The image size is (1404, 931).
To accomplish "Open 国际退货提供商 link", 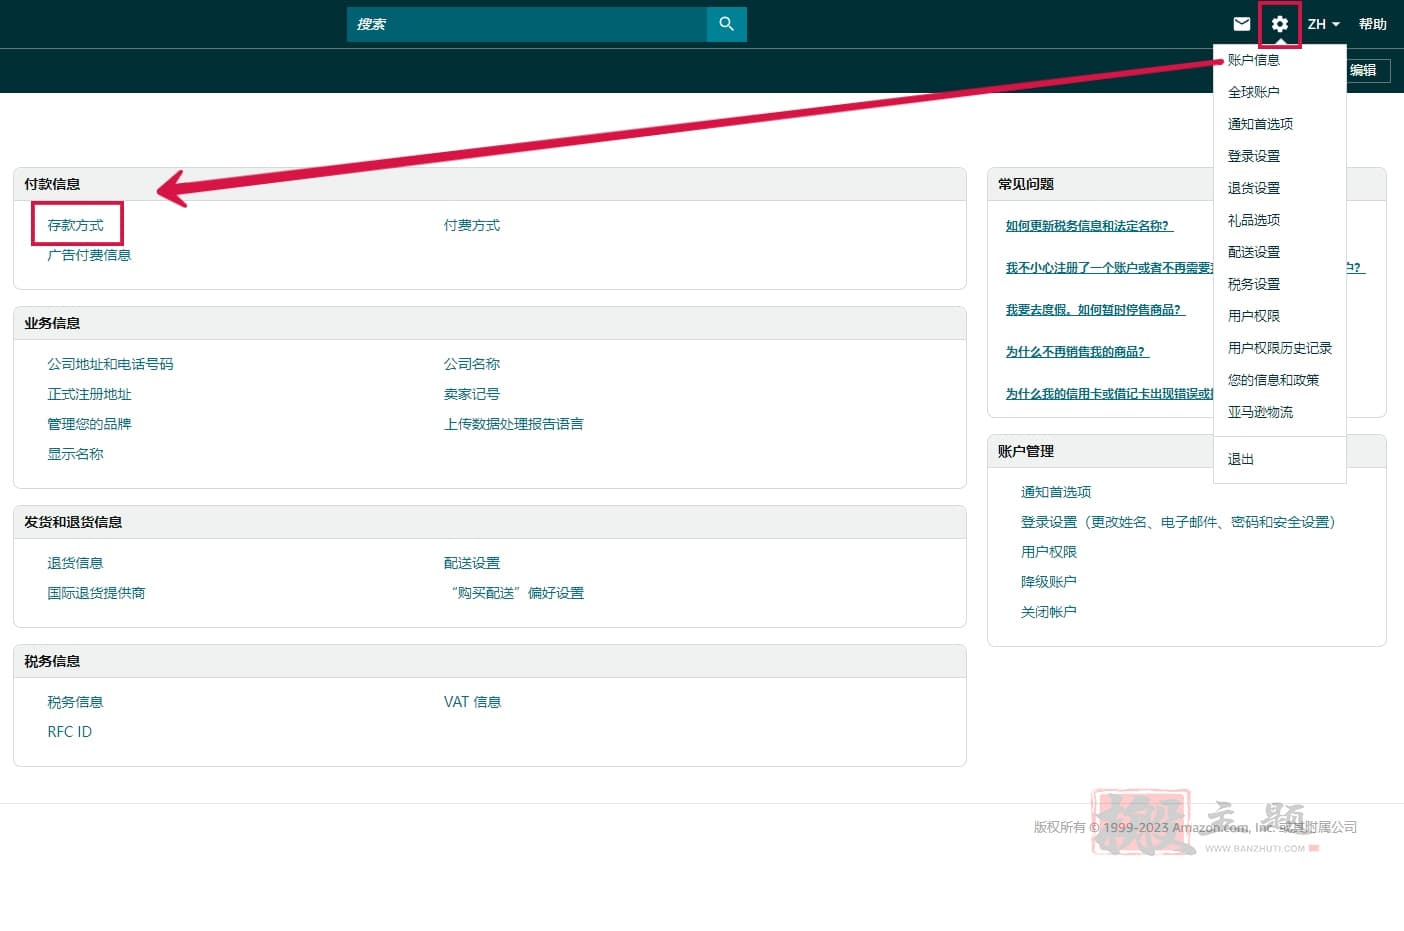I will (96, 593).
